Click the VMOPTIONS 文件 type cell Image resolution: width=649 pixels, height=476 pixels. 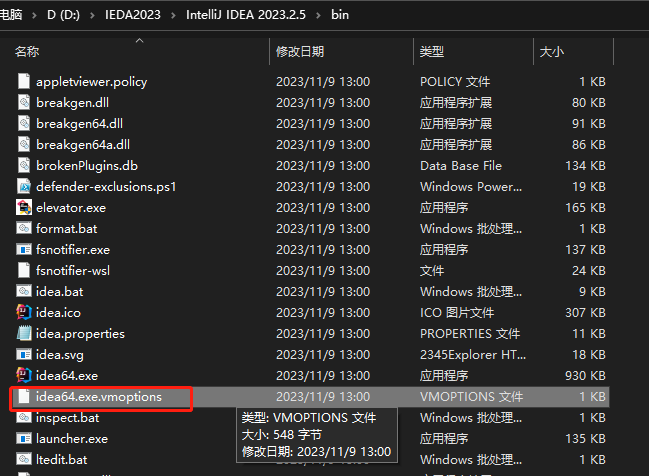[471, 397]
